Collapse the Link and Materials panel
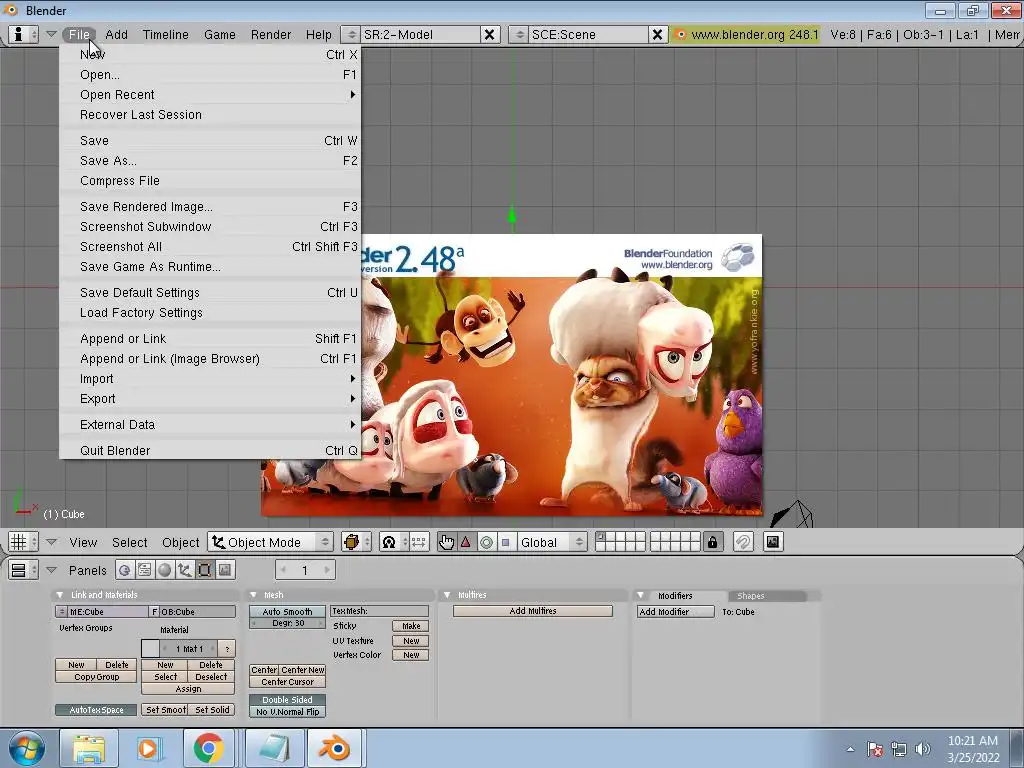 coord(60,595)
